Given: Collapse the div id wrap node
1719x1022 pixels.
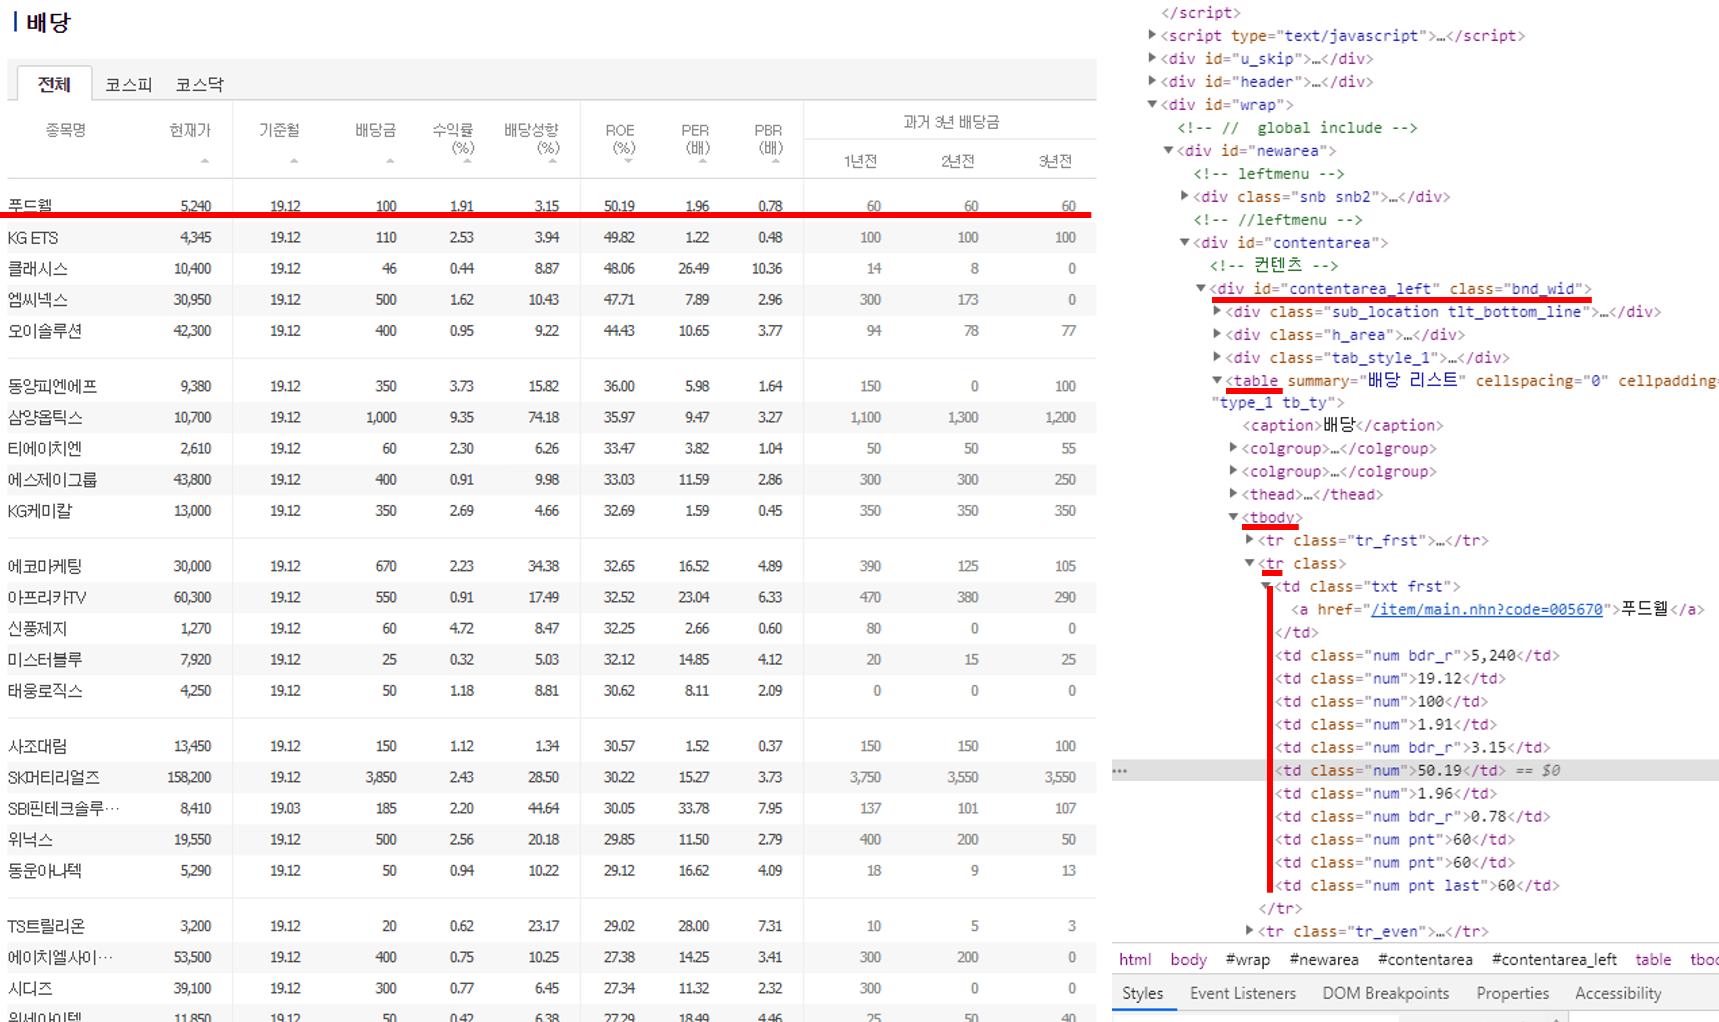Looking at the screenshot, I should (x=1152, y=104).
